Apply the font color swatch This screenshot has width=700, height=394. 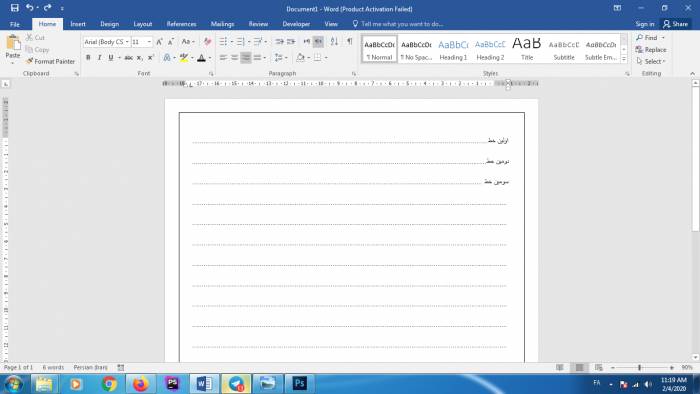click(201, 58)
